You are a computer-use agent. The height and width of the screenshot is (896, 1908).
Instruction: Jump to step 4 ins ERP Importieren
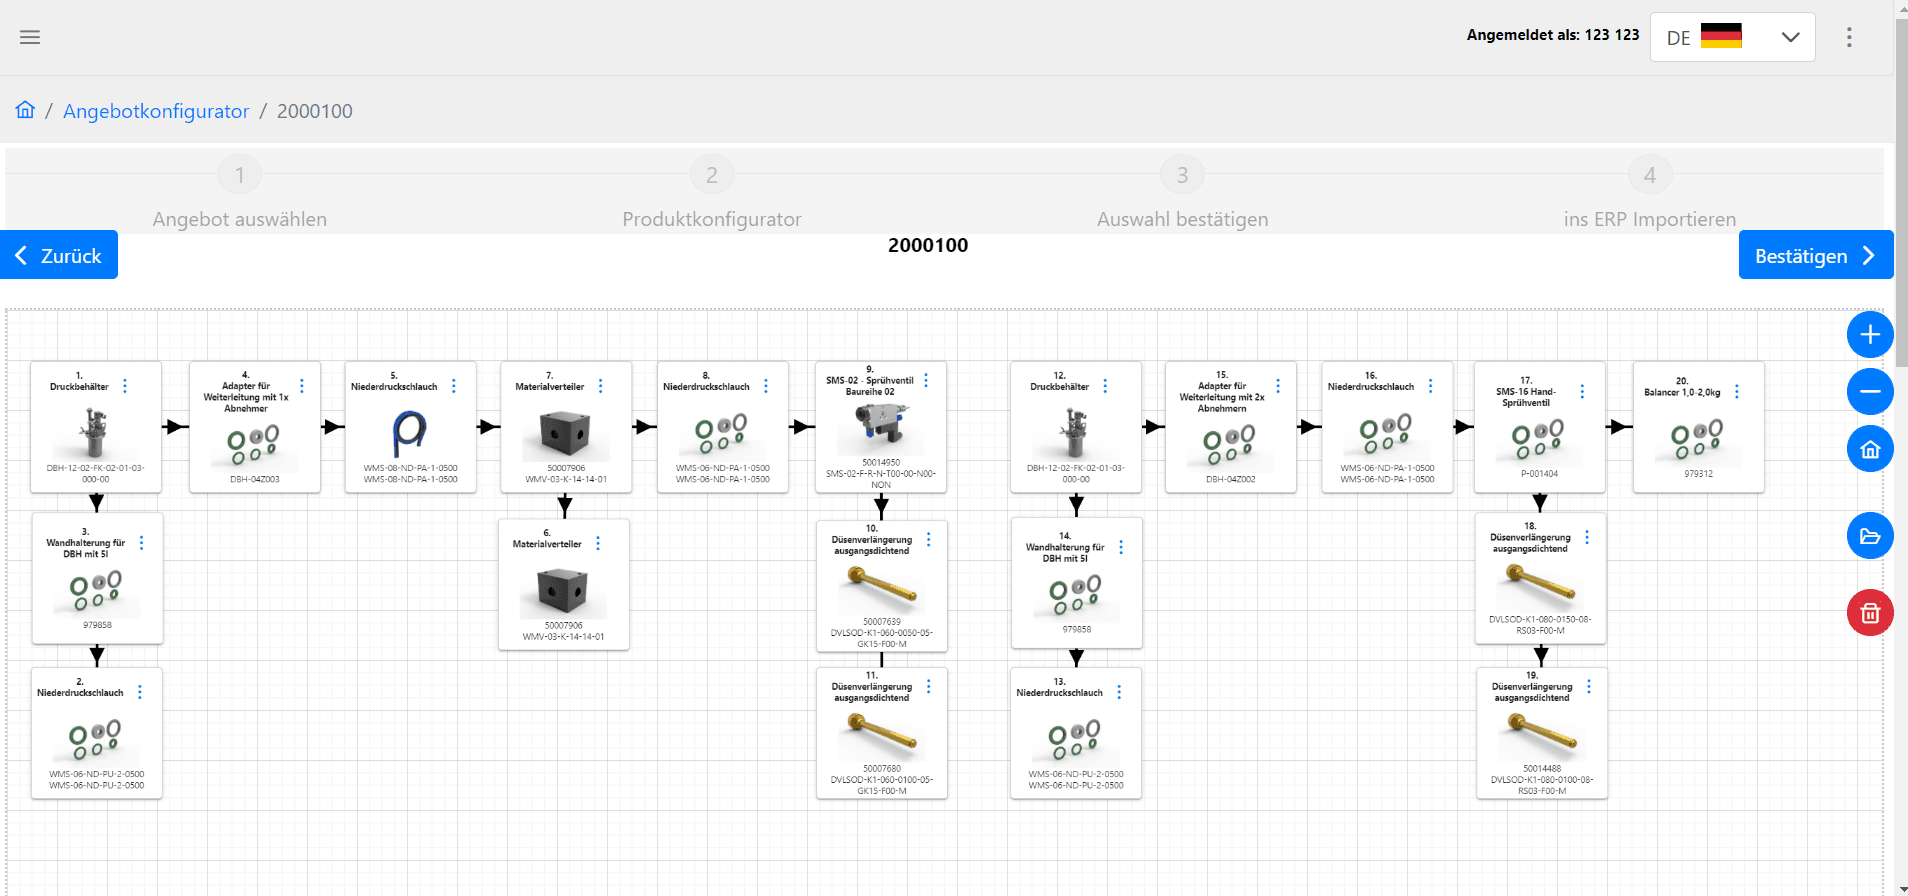pyautogui.click(x=1649, y=176)
